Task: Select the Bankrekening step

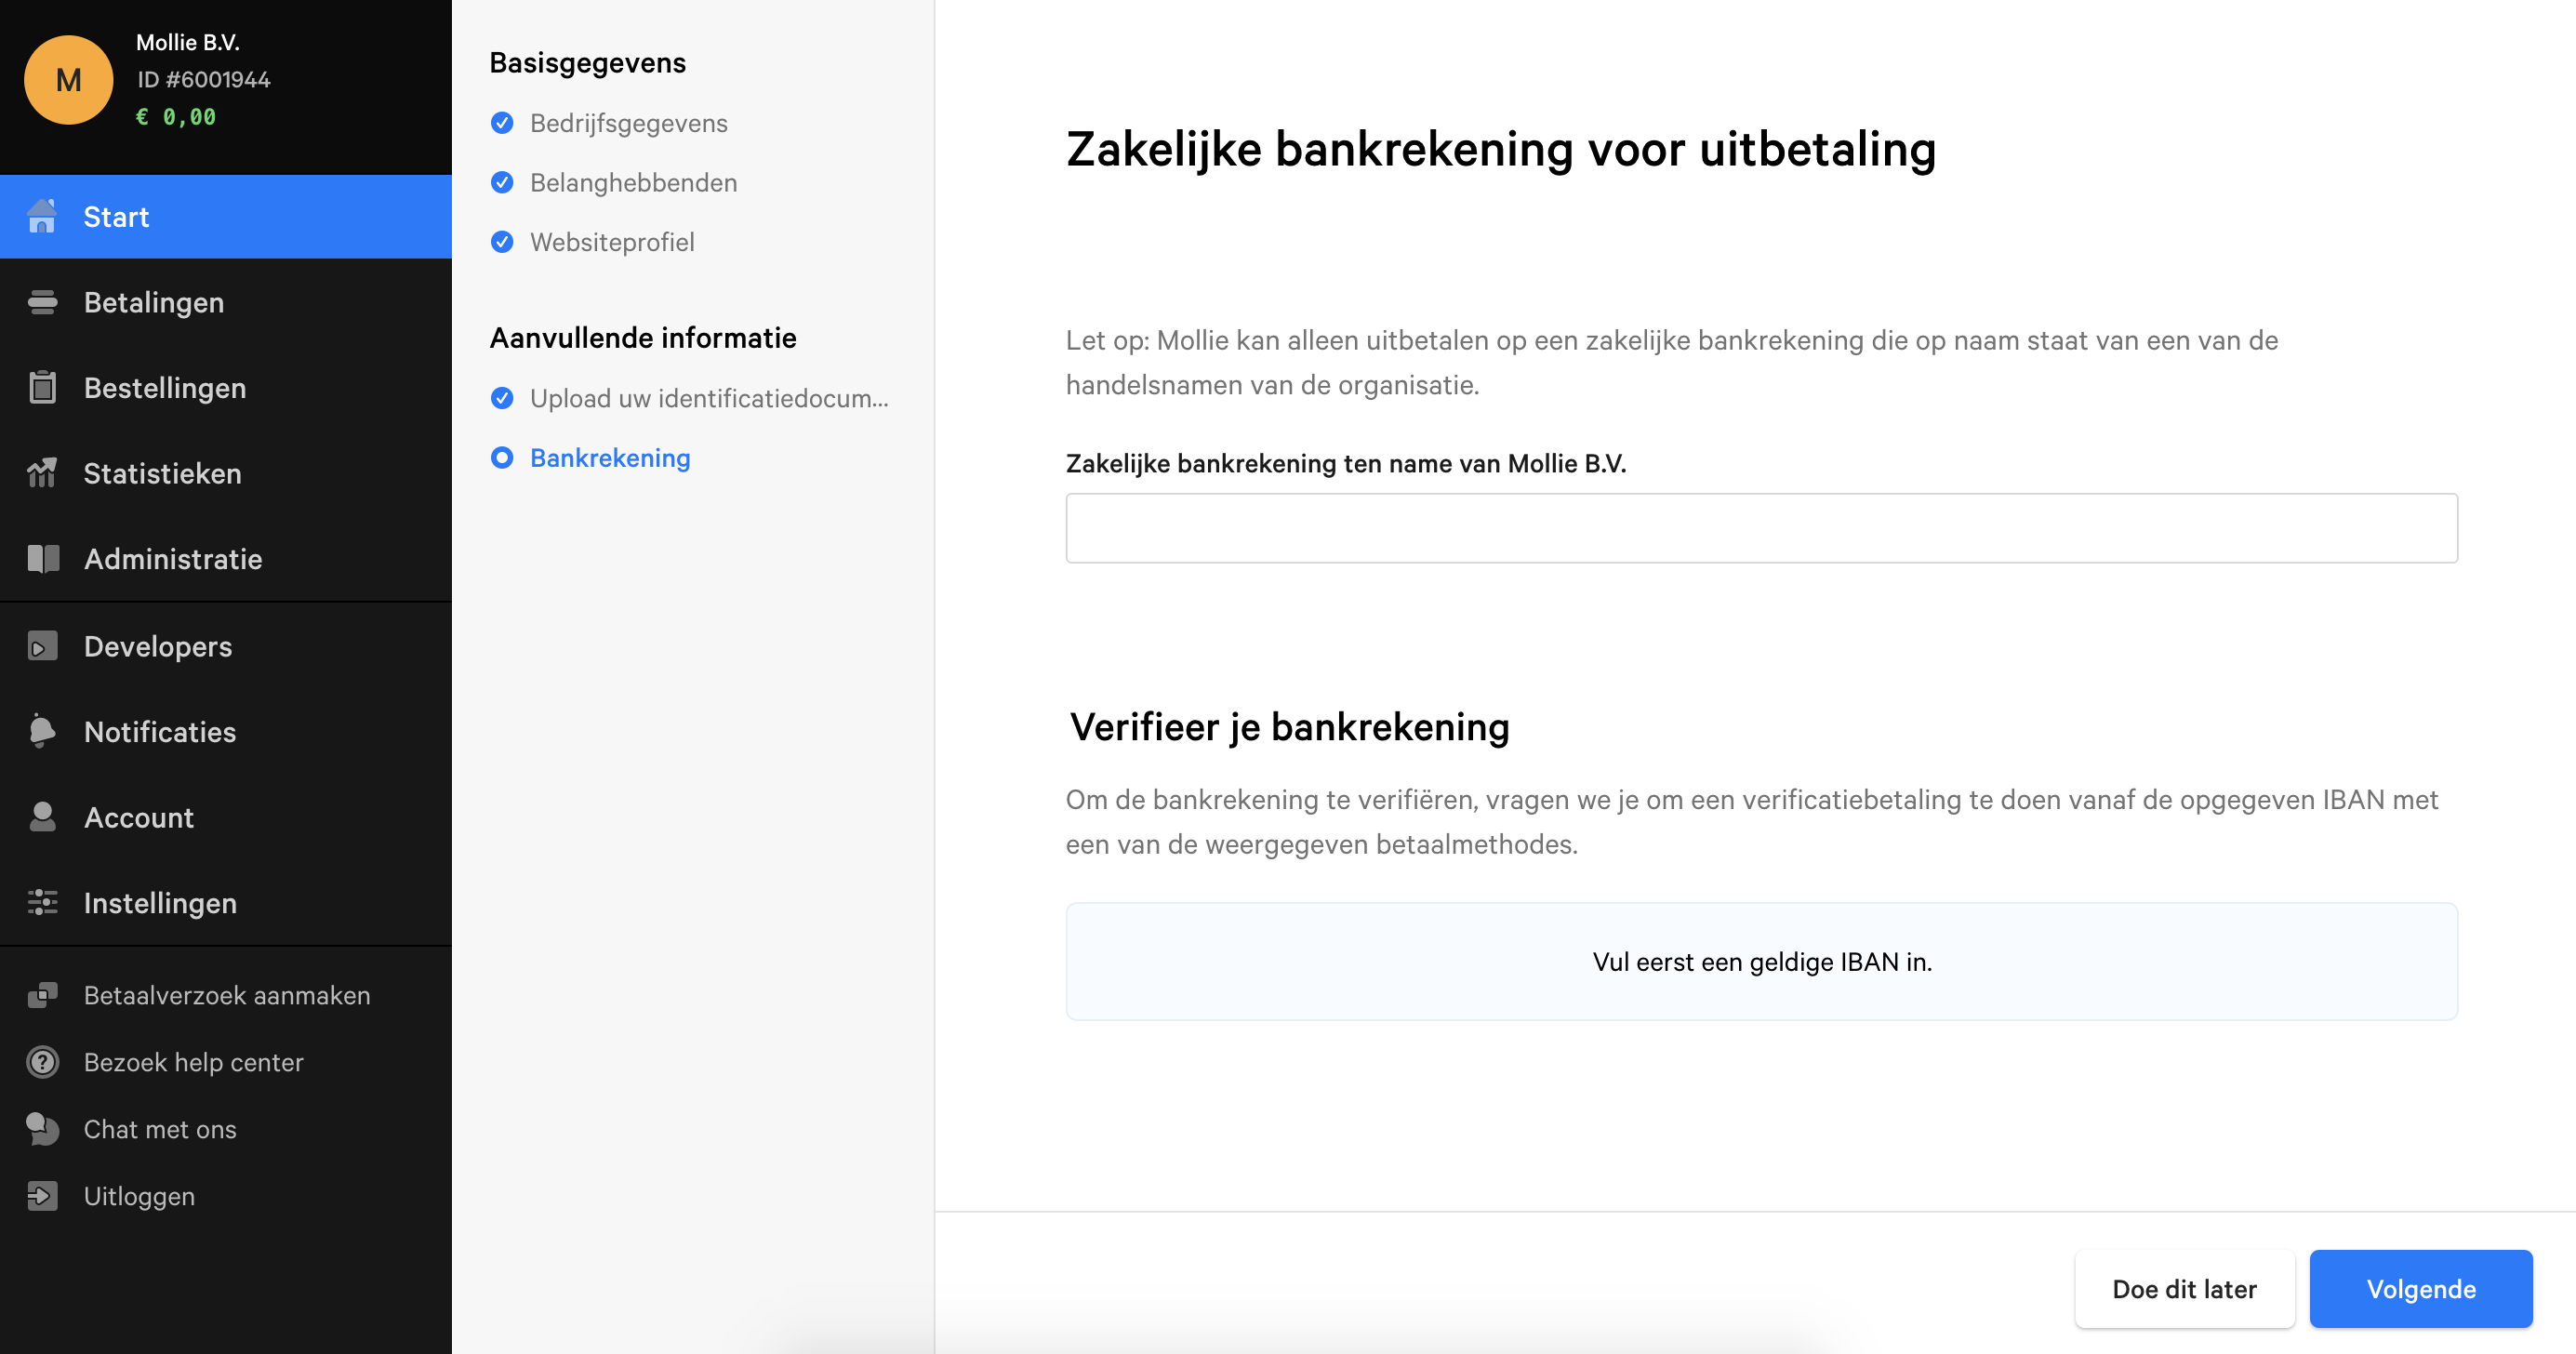Action: click(610, 458)
